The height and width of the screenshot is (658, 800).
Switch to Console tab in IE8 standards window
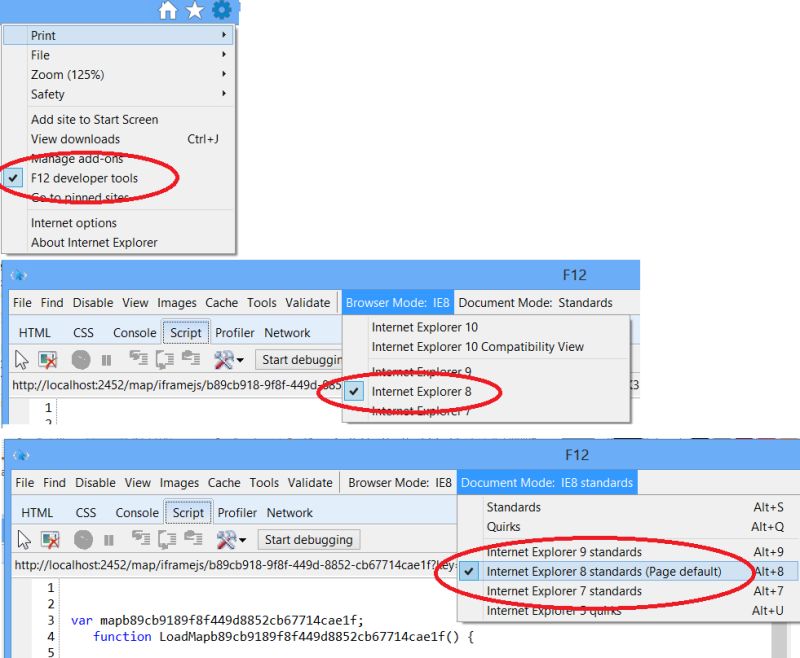(x=137, y=513)
